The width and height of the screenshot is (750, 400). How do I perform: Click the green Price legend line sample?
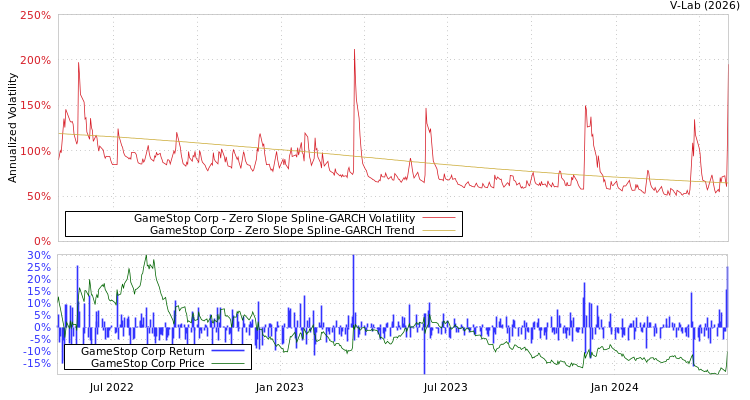228,363
